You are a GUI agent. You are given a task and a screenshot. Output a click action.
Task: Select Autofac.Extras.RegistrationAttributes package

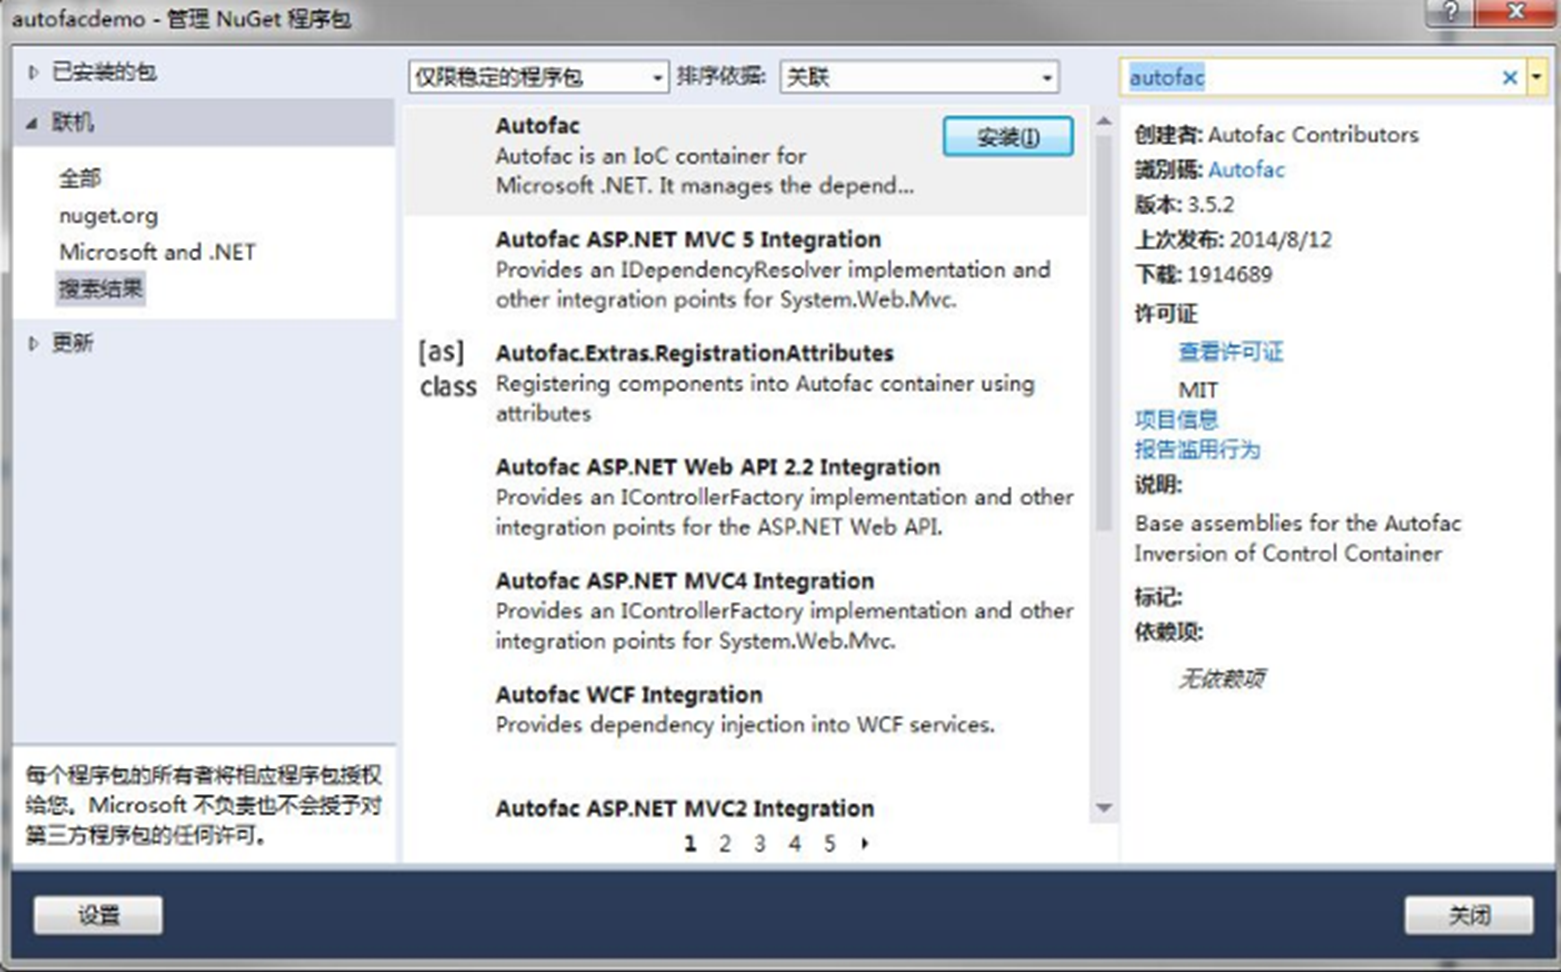tap(745, 383)
